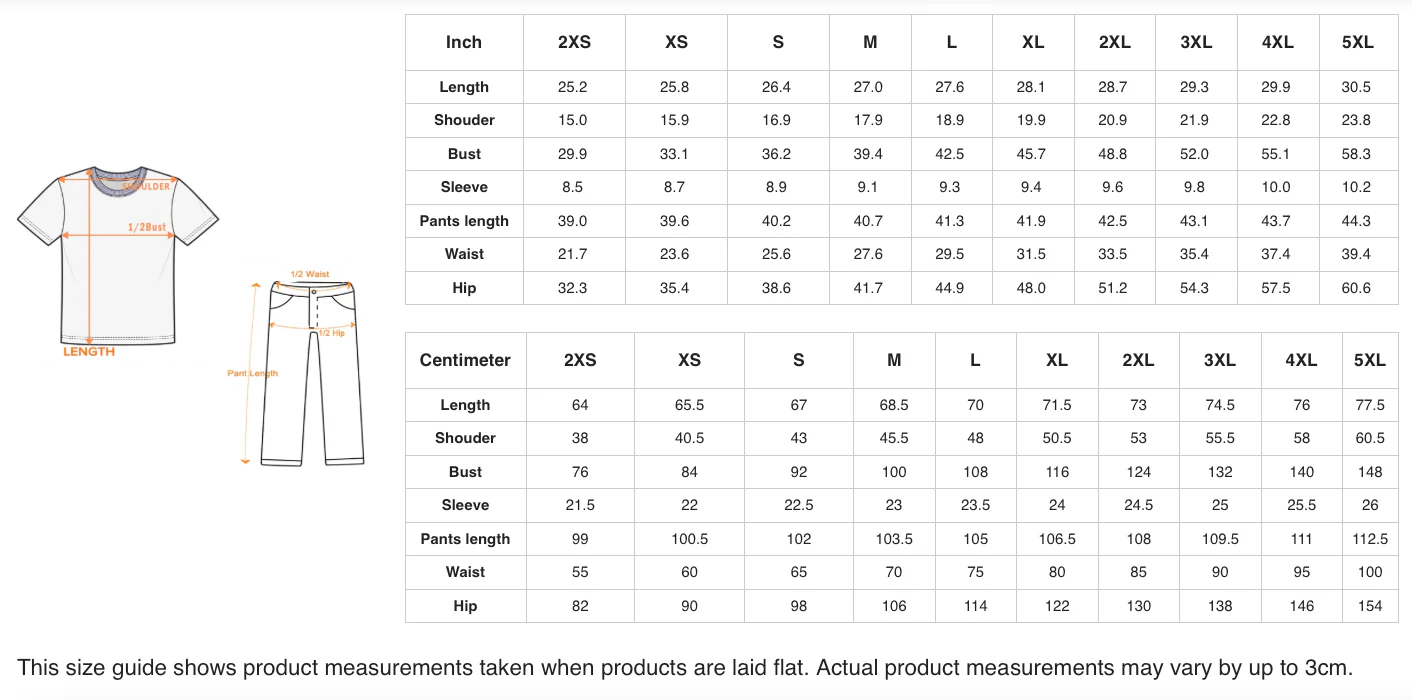Click the 1/2 Bust label on the shirt
Image resolution: width=1412 pixels, height=700 pixels.
coord(146,228)
